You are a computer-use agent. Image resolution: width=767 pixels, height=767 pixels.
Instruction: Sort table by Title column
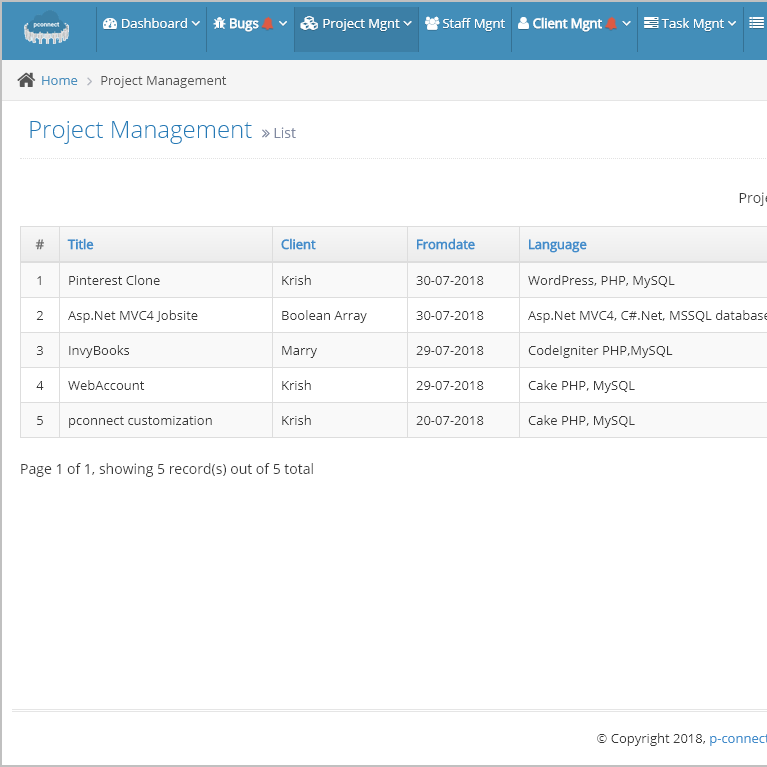tap(80, 244)
